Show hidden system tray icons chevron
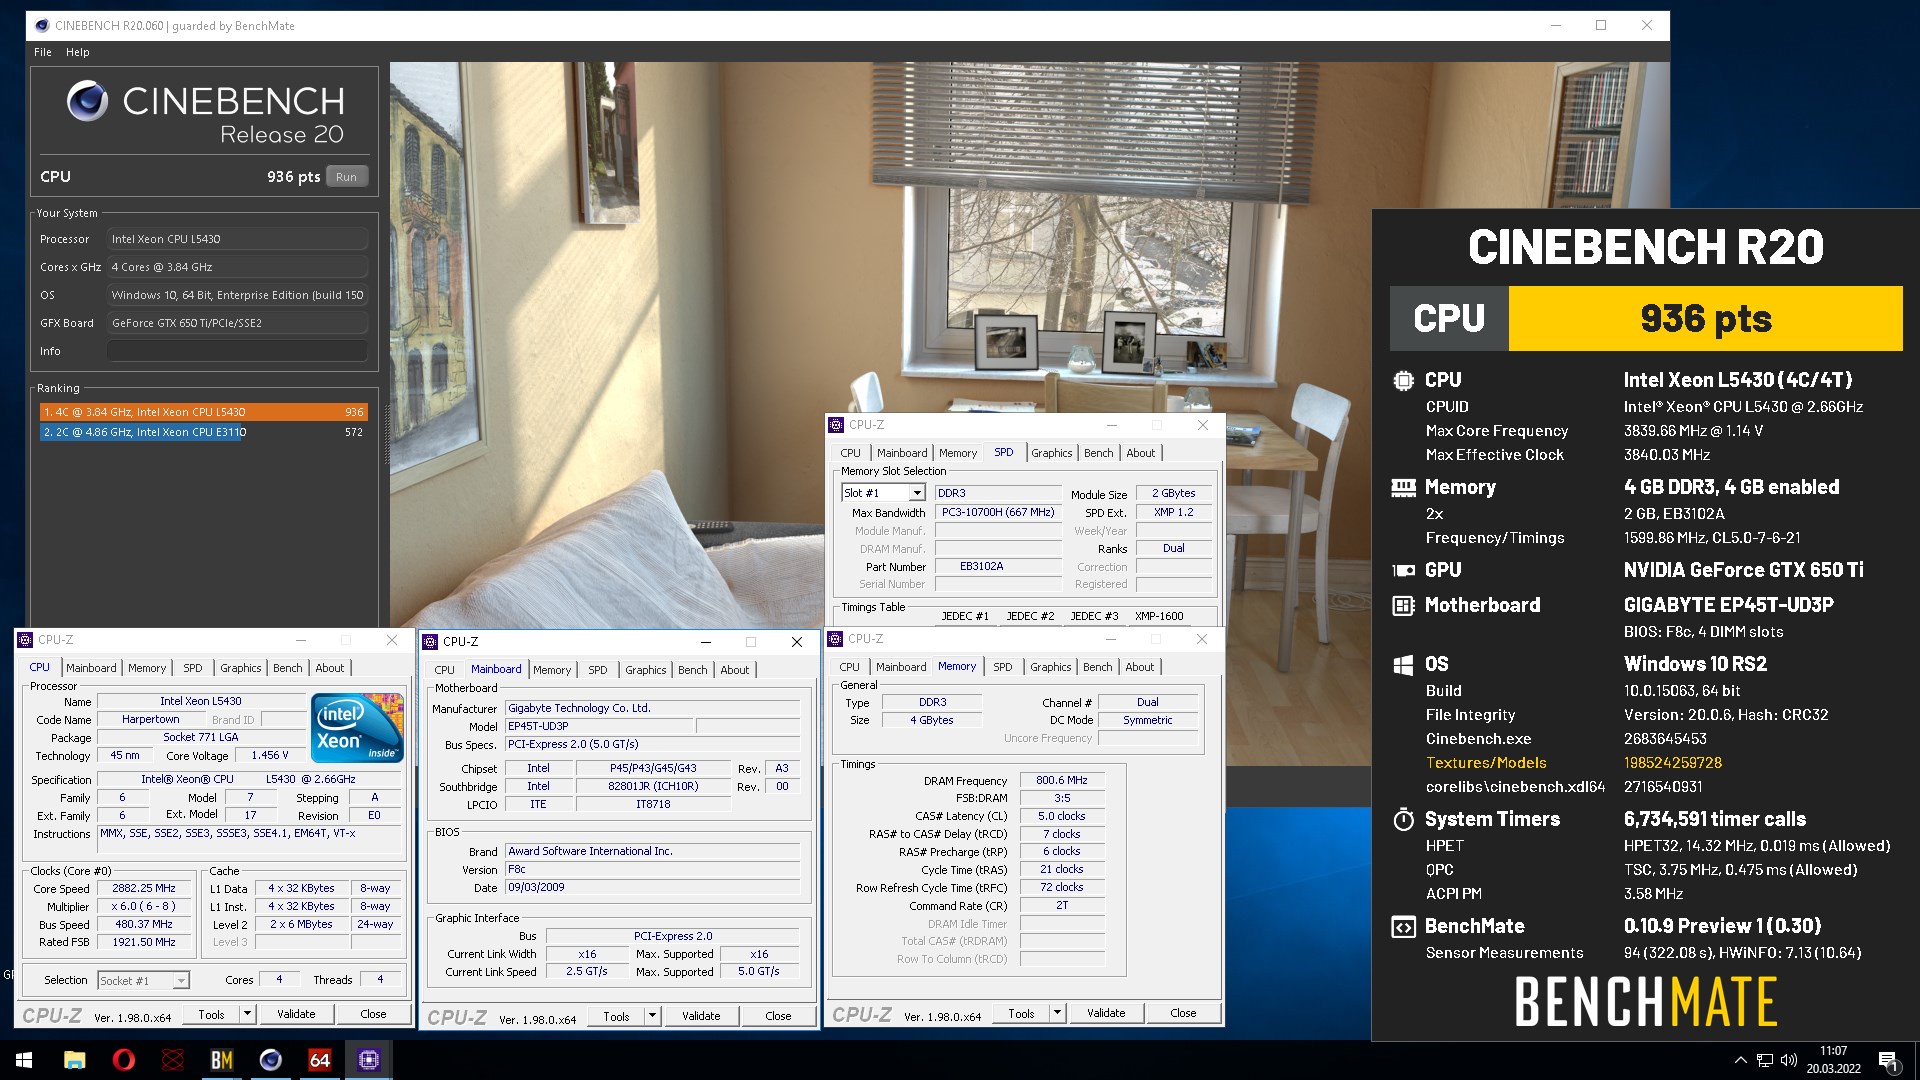This screenshot has height=1080, width=1920. (x=1740, y=1060)
